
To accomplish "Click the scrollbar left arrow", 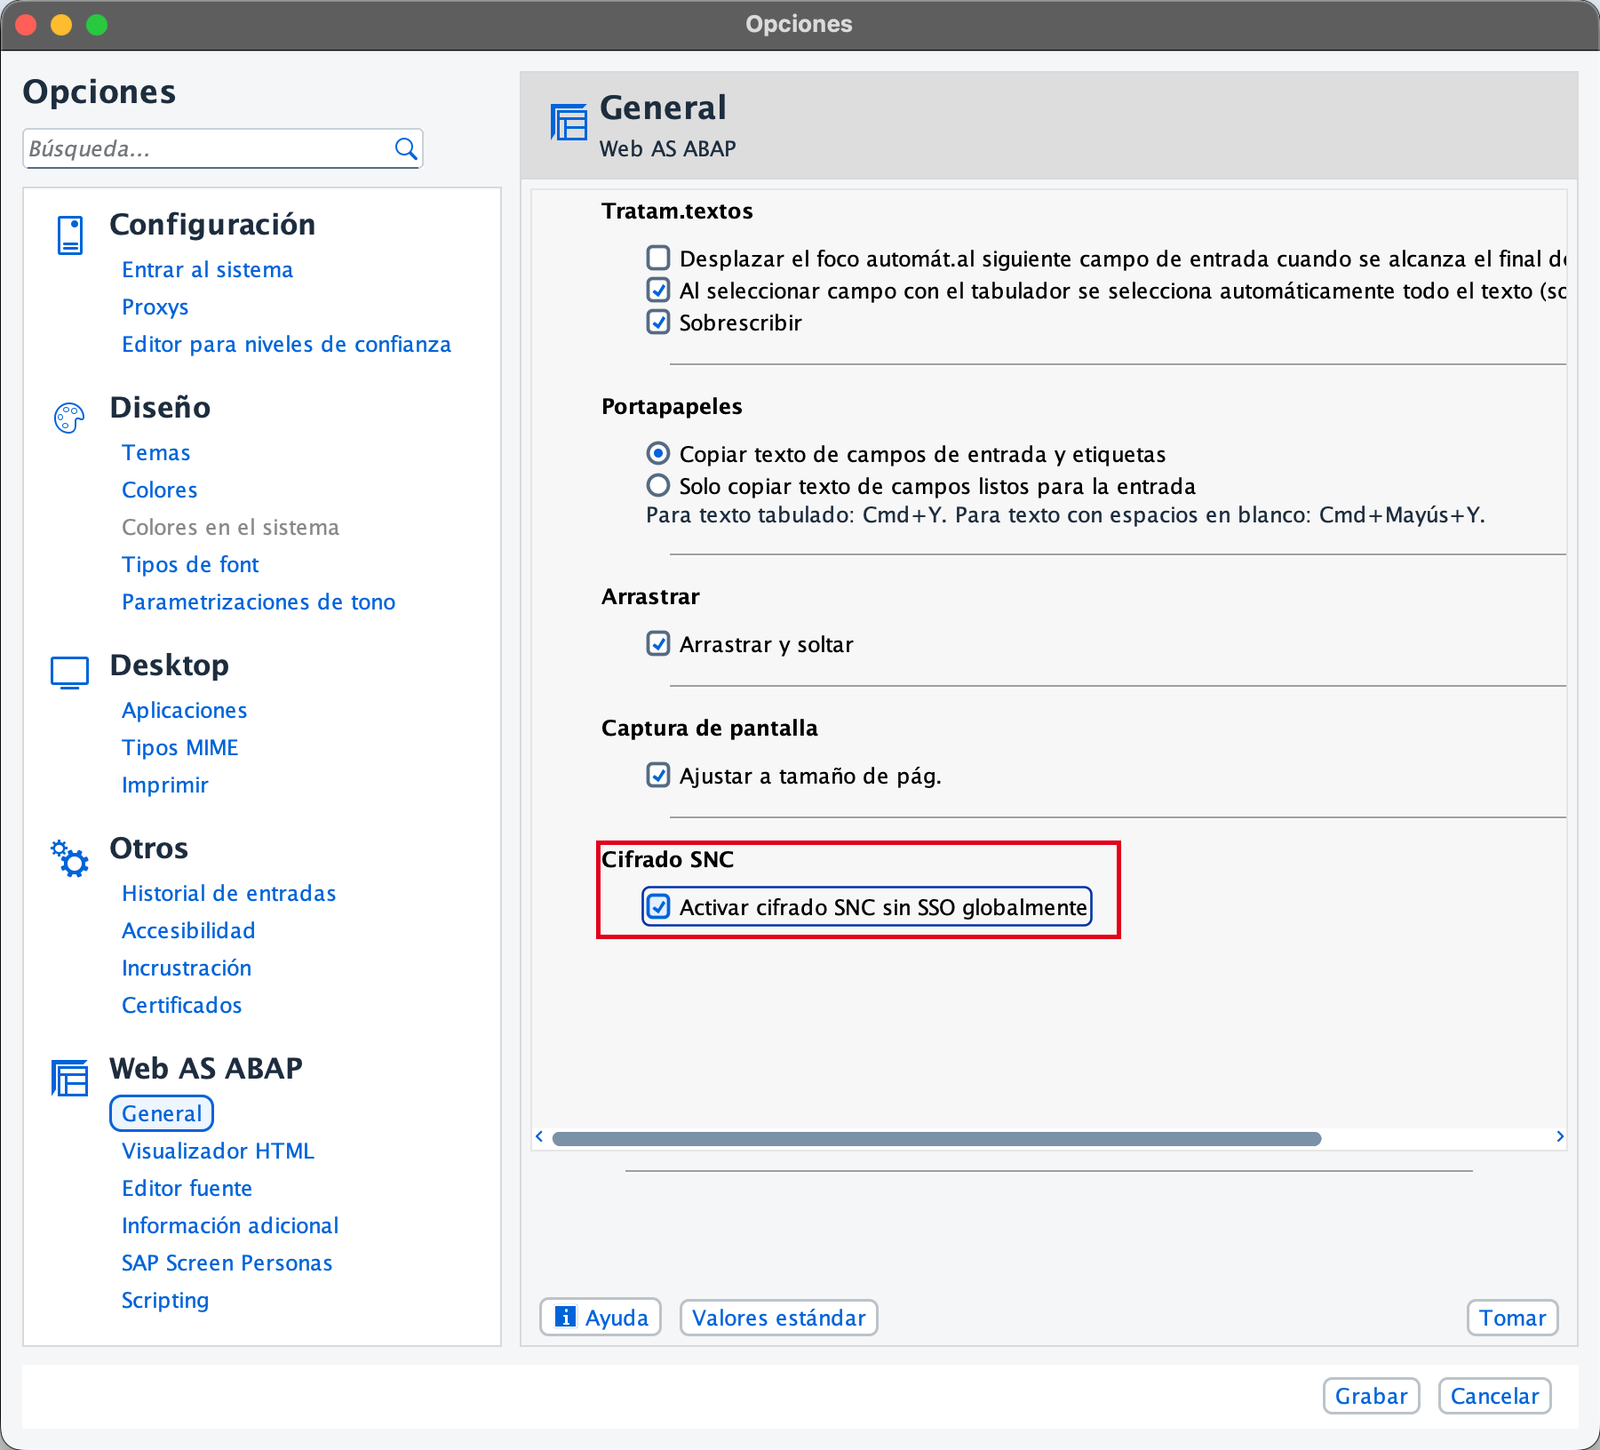I will coord(540,1137).
